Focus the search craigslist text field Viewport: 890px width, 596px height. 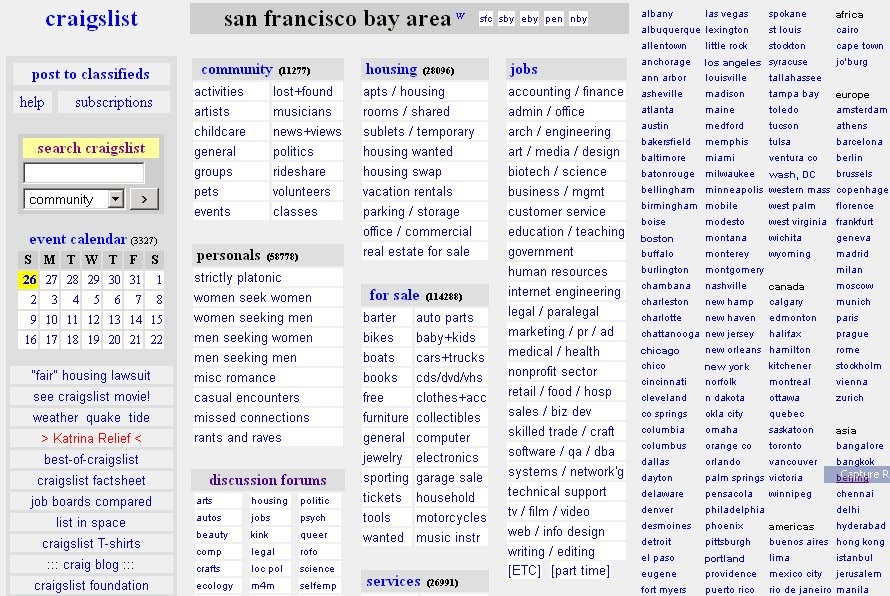pyautogui.click(x=83, y=173)
